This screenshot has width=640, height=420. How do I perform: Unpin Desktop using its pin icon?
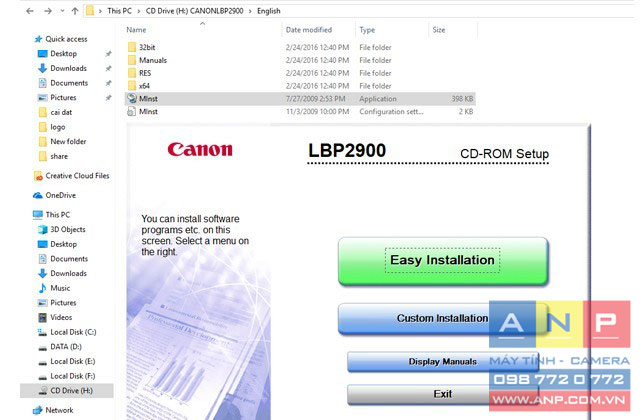tap(108, 54)
